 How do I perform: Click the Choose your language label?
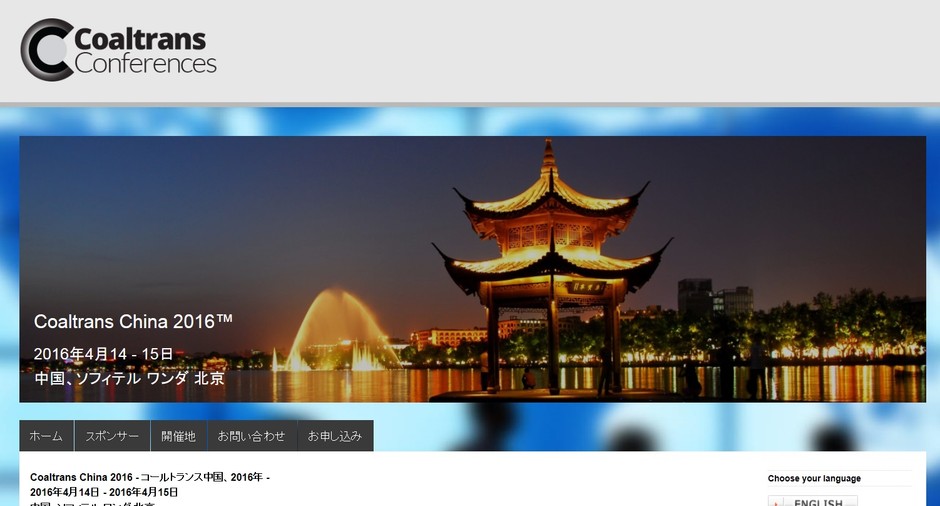click(x=814, y=478)
